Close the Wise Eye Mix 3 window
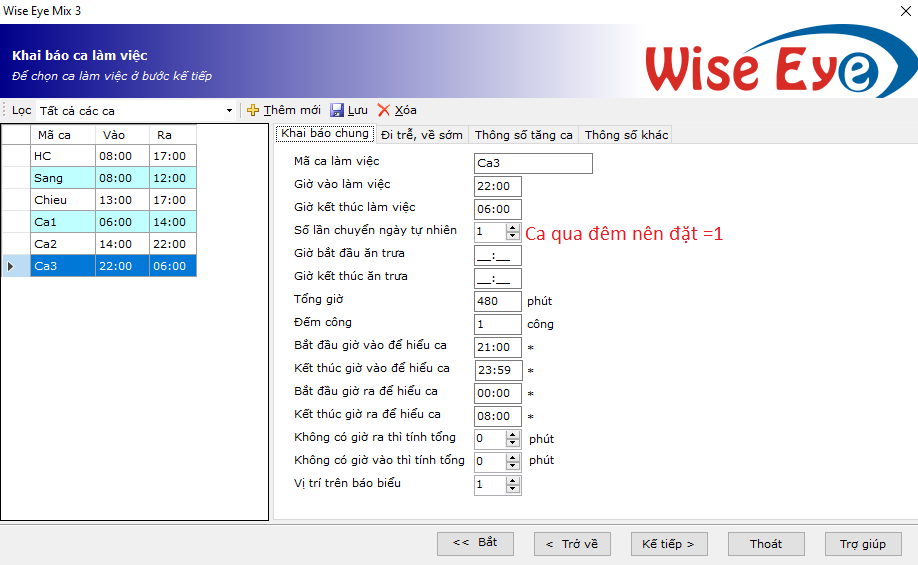This screenshot has height=565, width=918. pos(893,11)
